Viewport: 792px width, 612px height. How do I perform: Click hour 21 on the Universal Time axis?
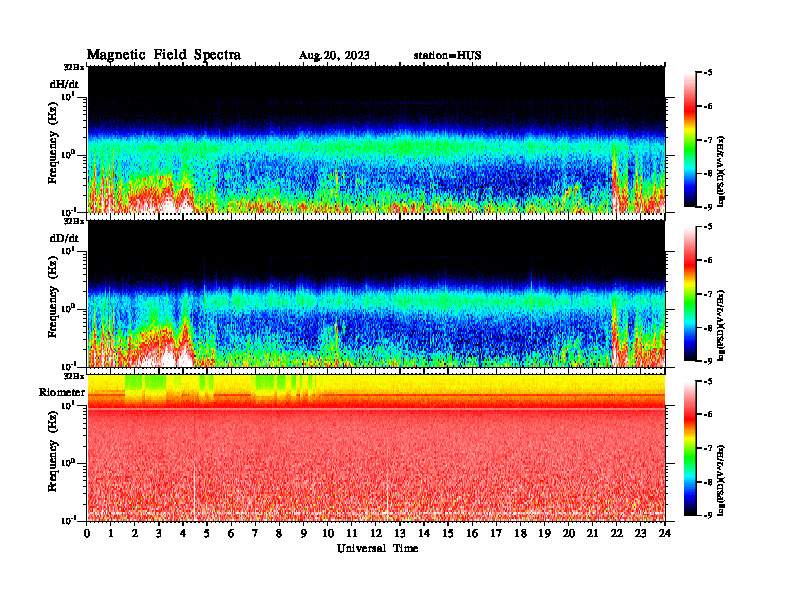point(592,534)
